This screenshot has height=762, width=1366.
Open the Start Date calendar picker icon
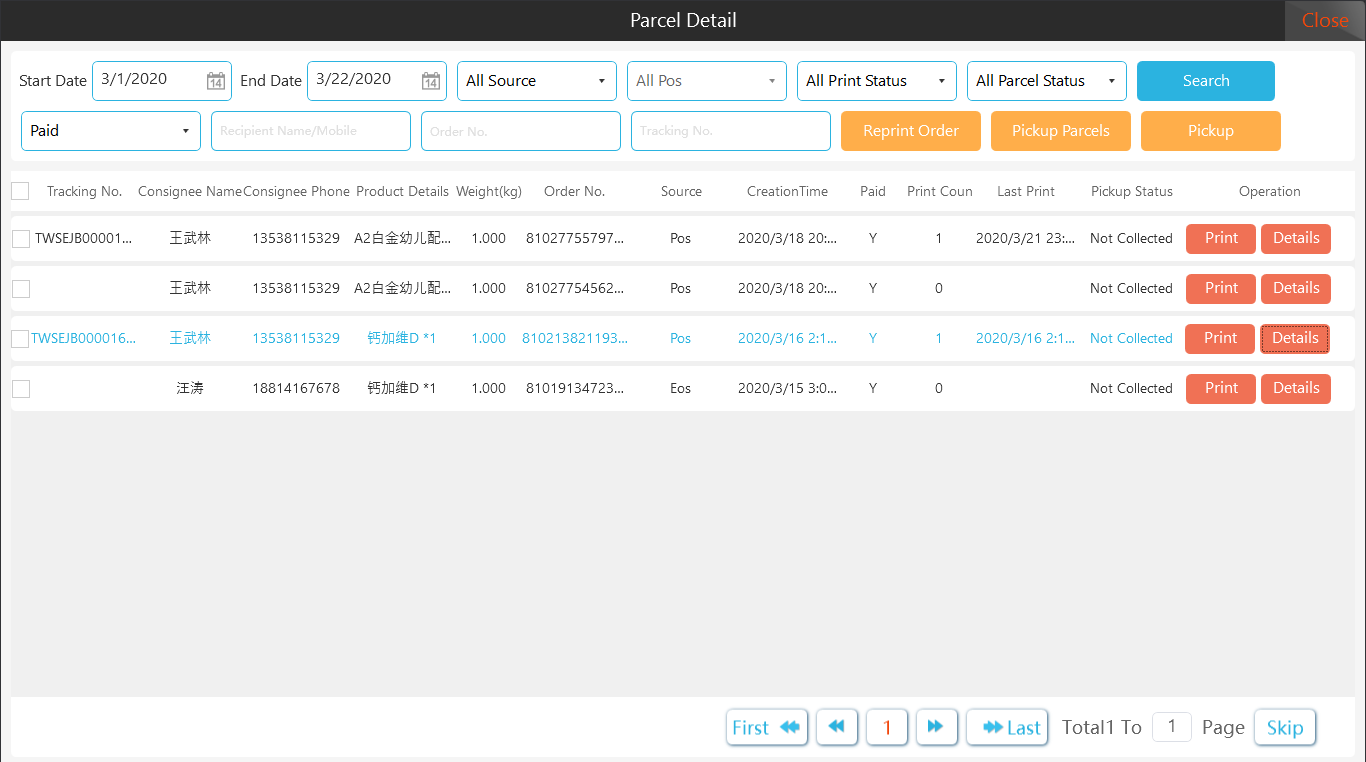pos(216,81)
